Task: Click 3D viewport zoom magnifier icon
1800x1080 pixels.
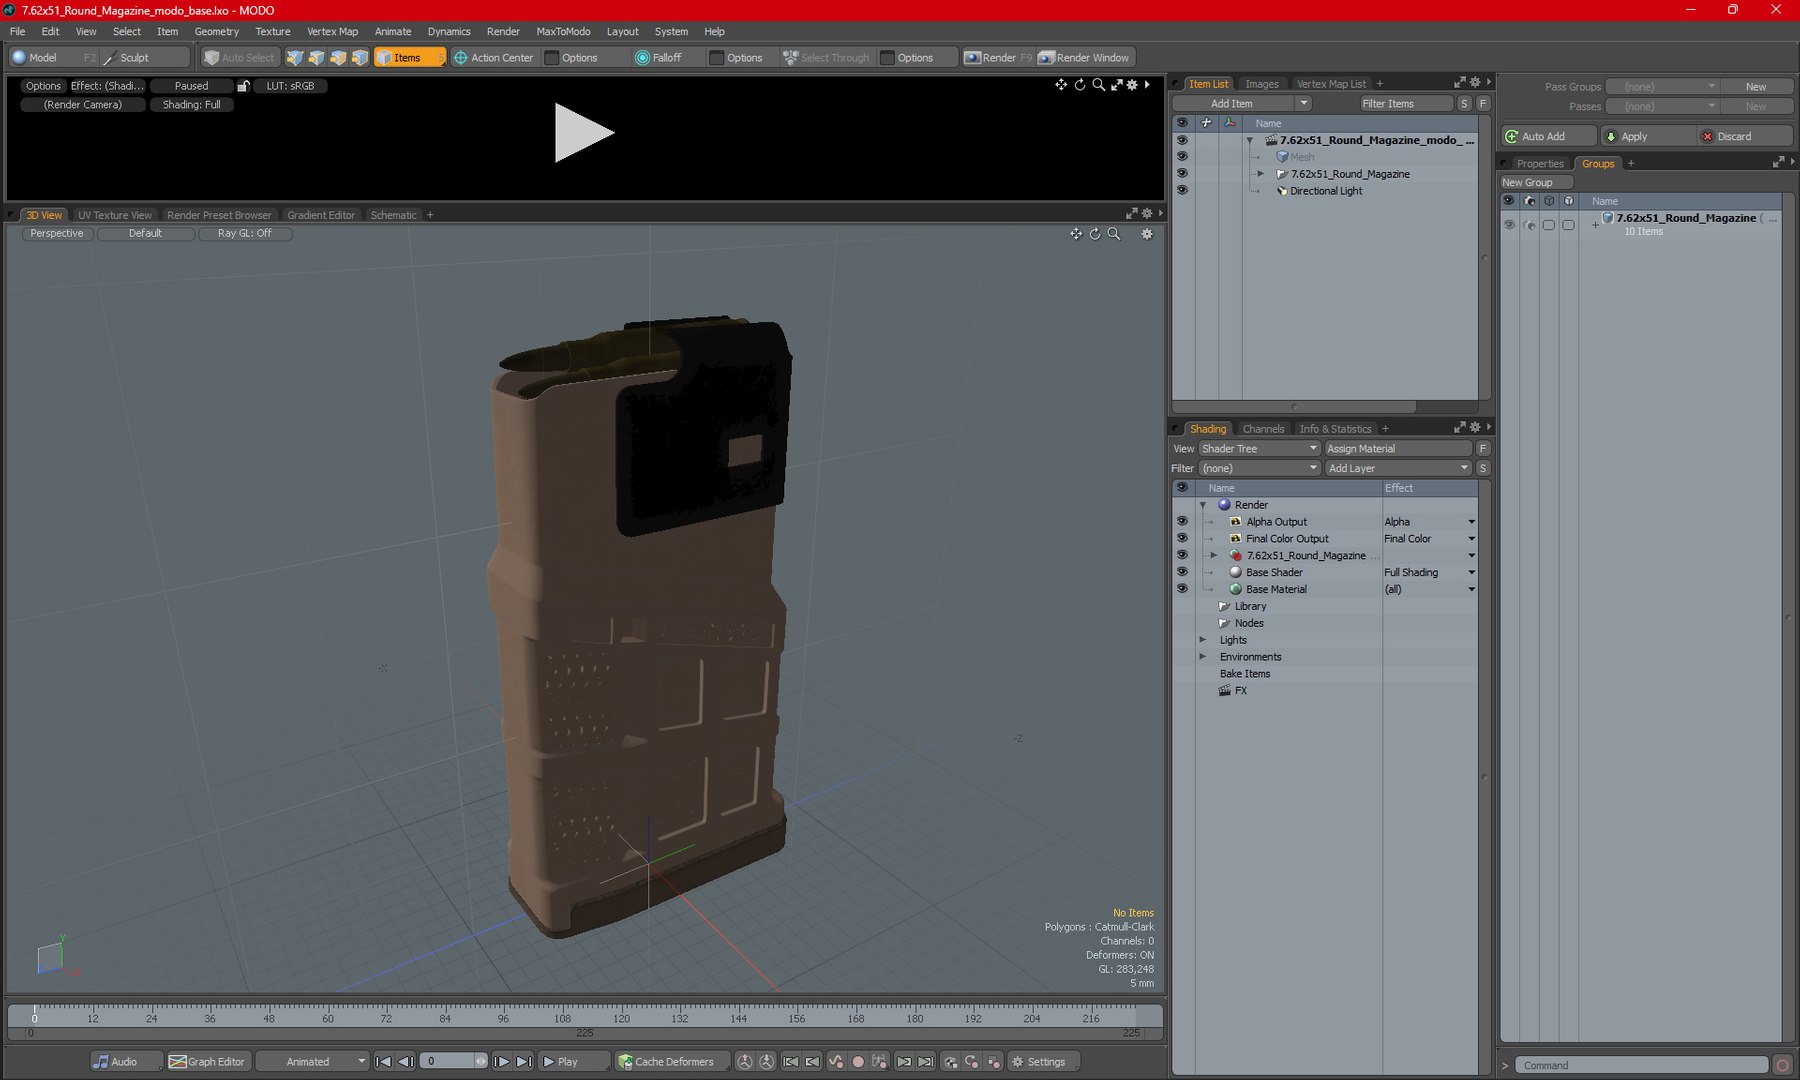Action: click(x=1114, y=234)
